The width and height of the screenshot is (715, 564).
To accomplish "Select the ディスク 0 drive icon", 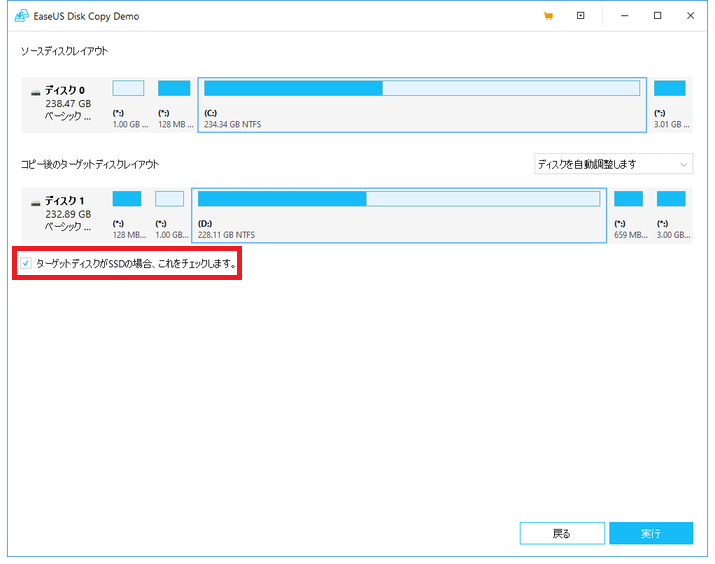I will [x=36, y=91].
